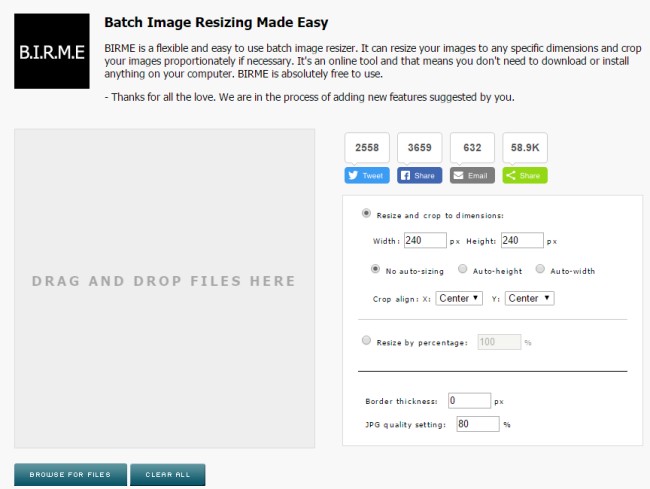Click the 'Auto-width' label text

572,271
